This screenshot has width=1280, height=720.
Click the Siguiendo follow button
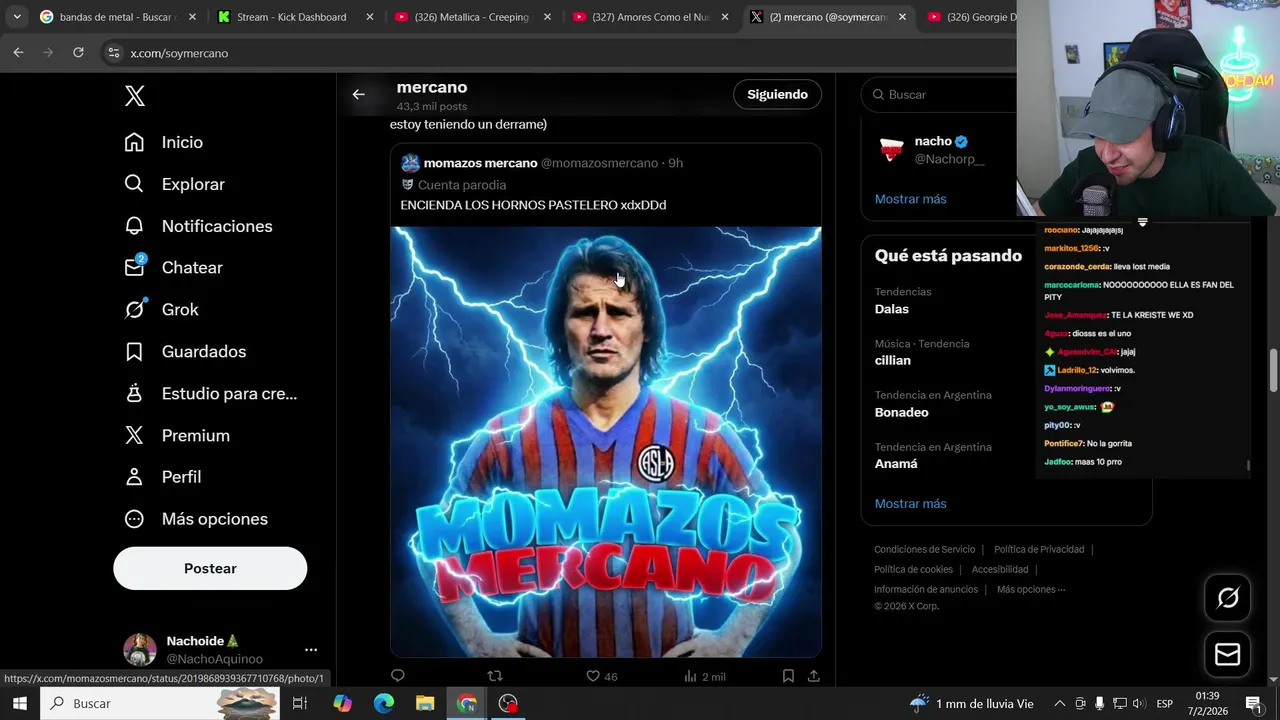click(x=777, y=94)
